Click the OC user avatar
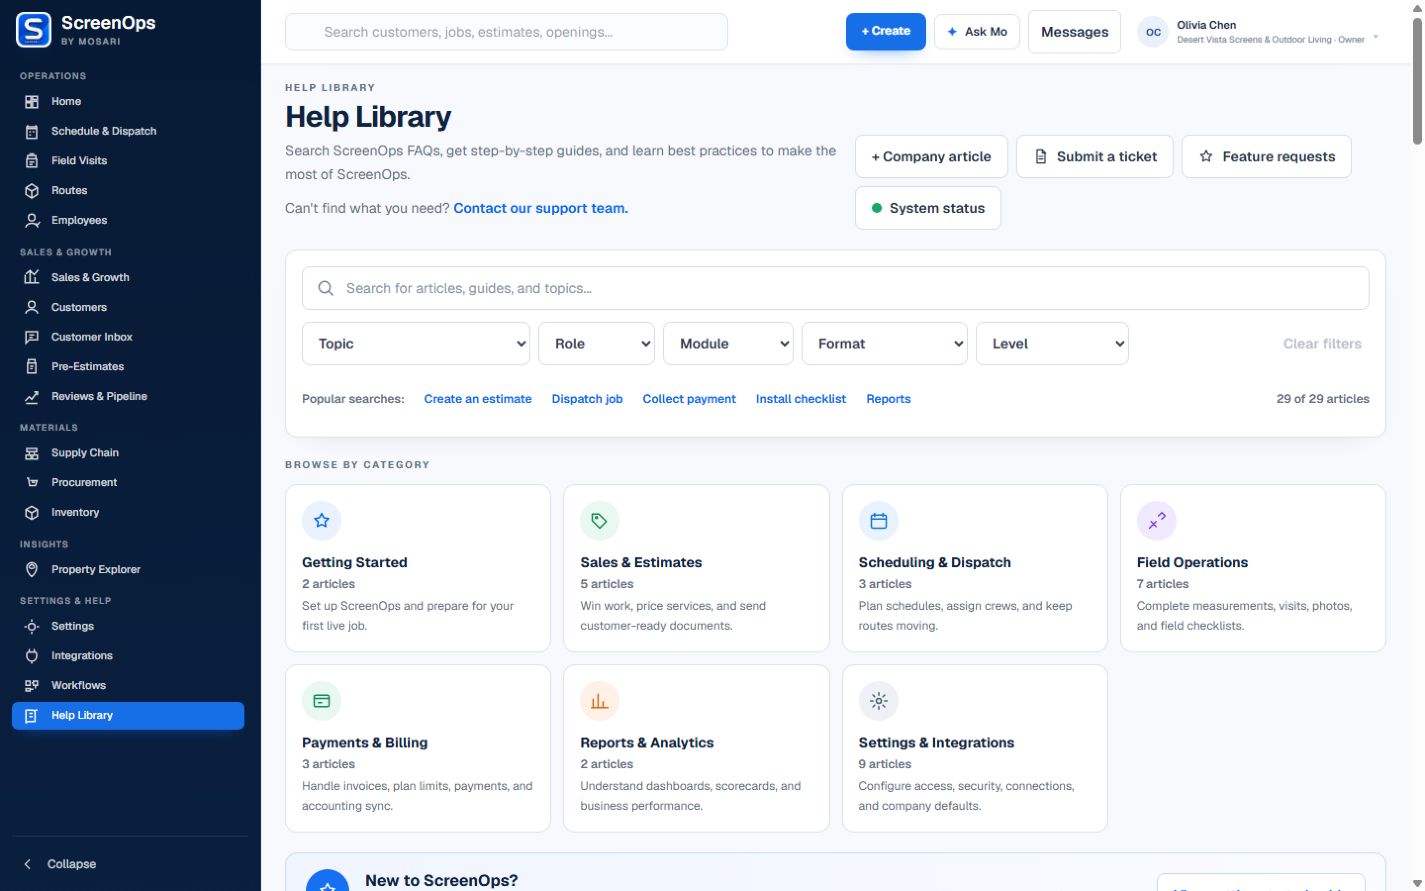The height and width of the screenshot is (891, 1425). pyautogui.click(x=1153, y=32)
